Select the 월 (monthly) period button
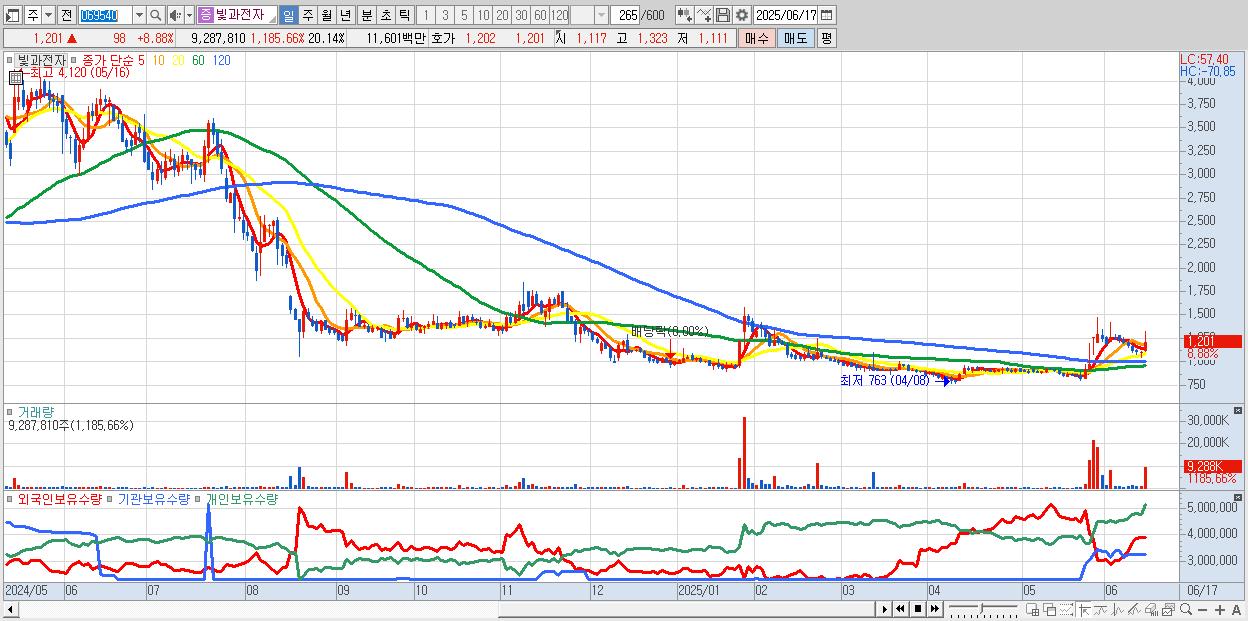1248x621 pixels. (326, 15)
